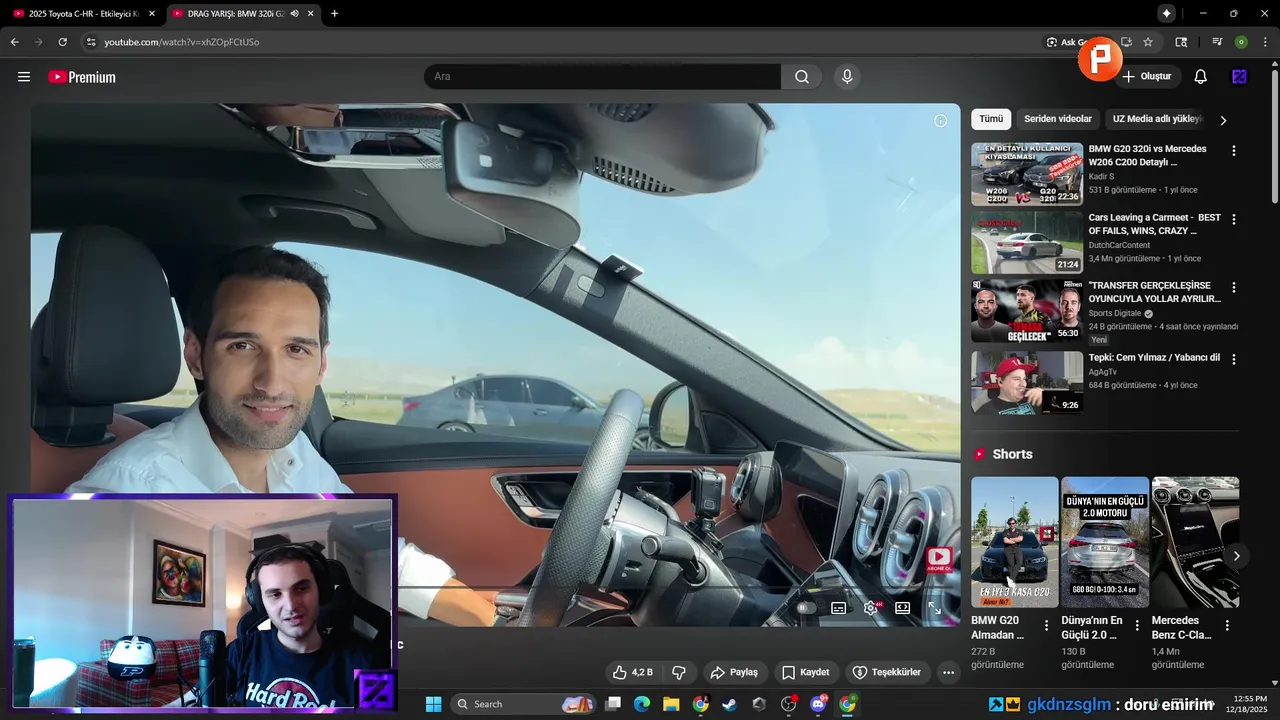Open Microsoft Edge from the taskbar
Image resolution: width=1280 pixels, height=720 pixels.
[642, 704]
